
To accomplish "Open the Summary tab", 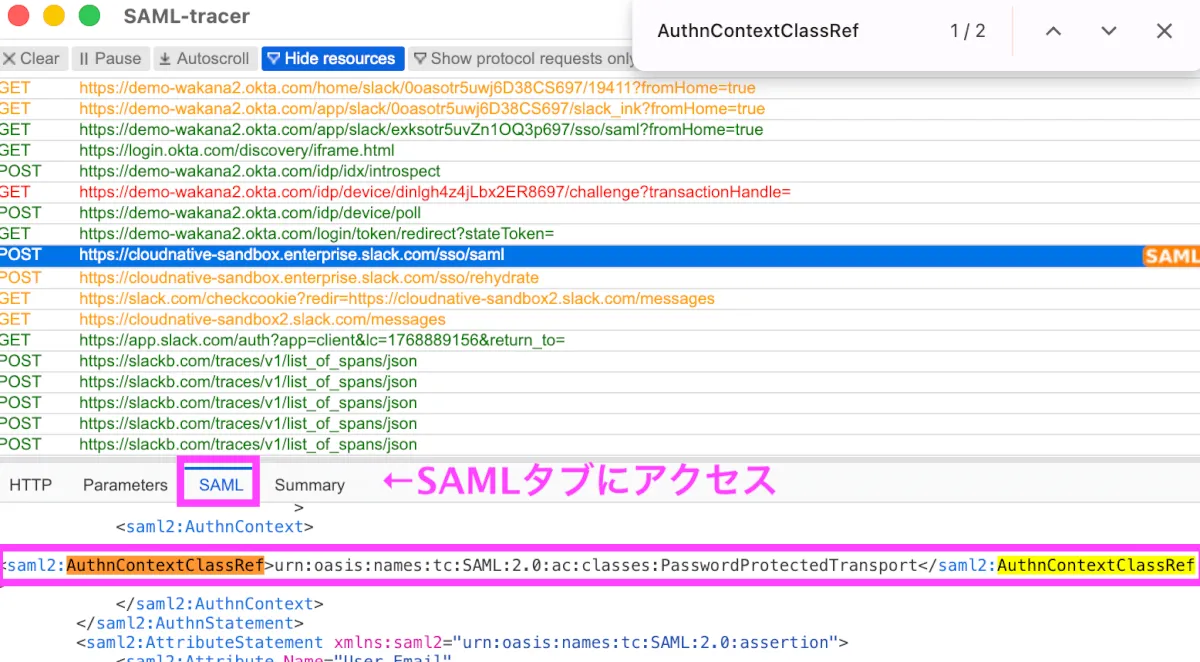I will (x=309, y=485).
